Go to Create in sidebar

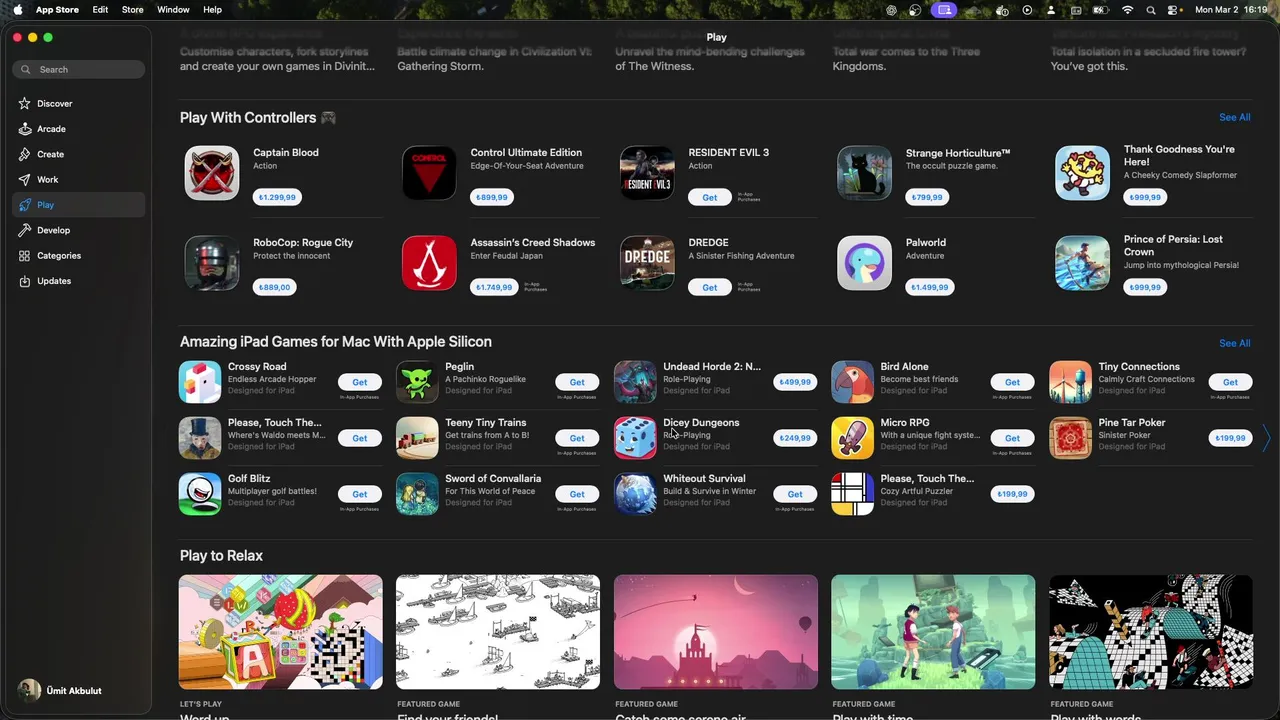(79, 154)
